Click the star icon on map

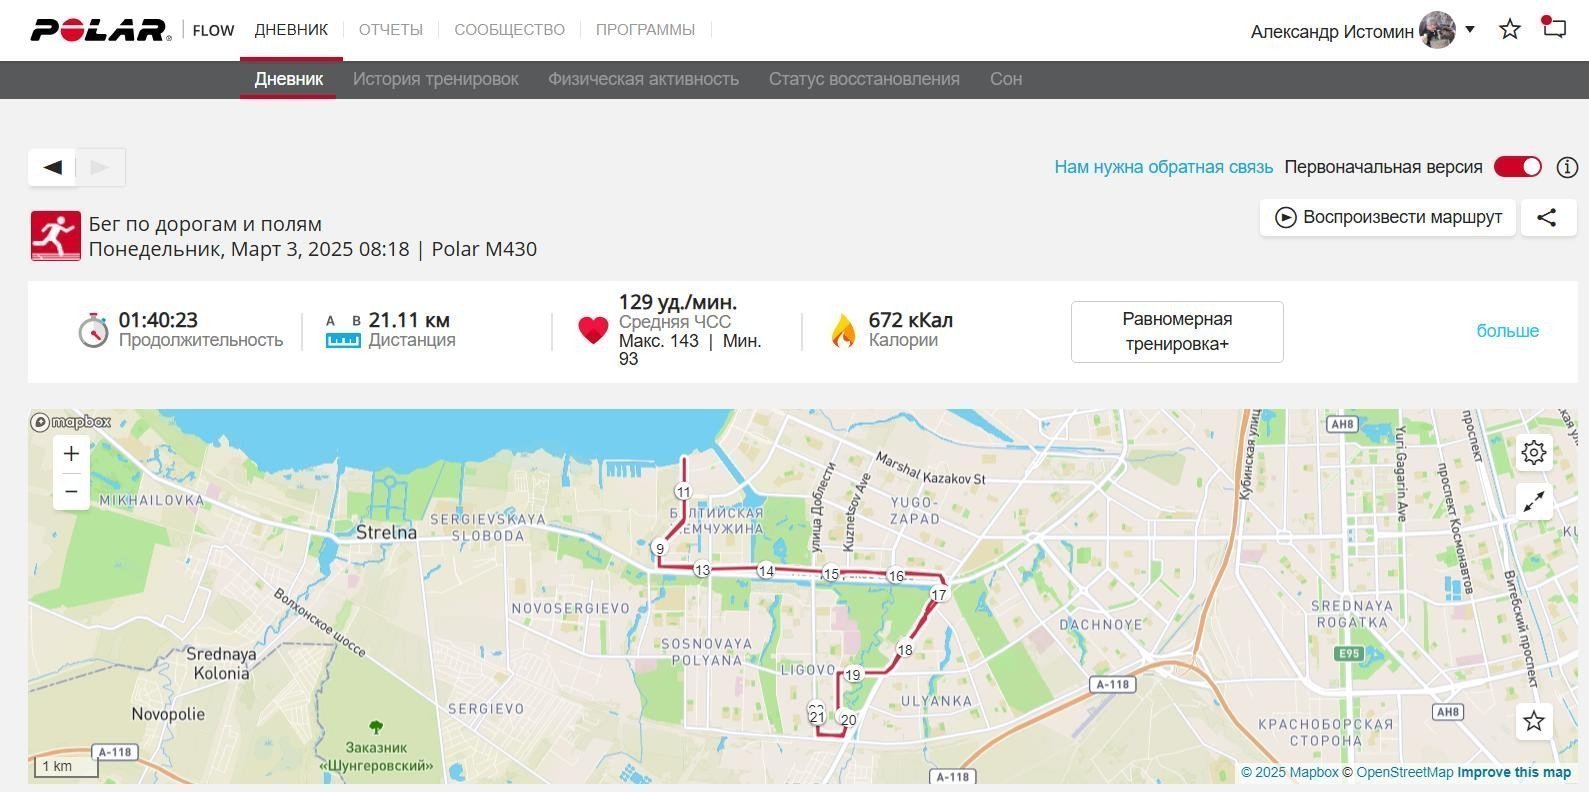coord(1534,721)
